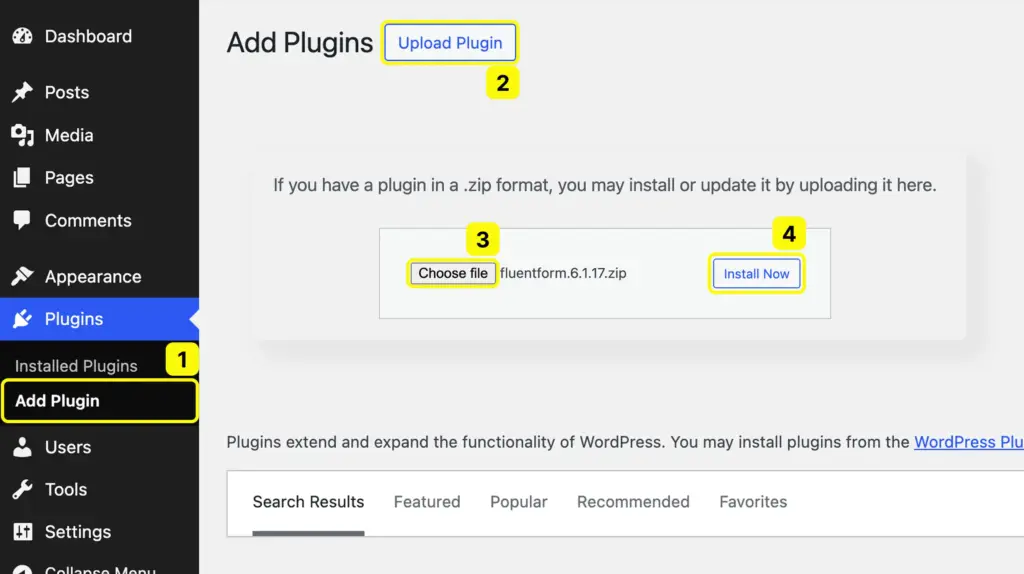The image size is (1024, 574).
Task: Click the Posts pushpin icon
Action: tap(22, 92)
